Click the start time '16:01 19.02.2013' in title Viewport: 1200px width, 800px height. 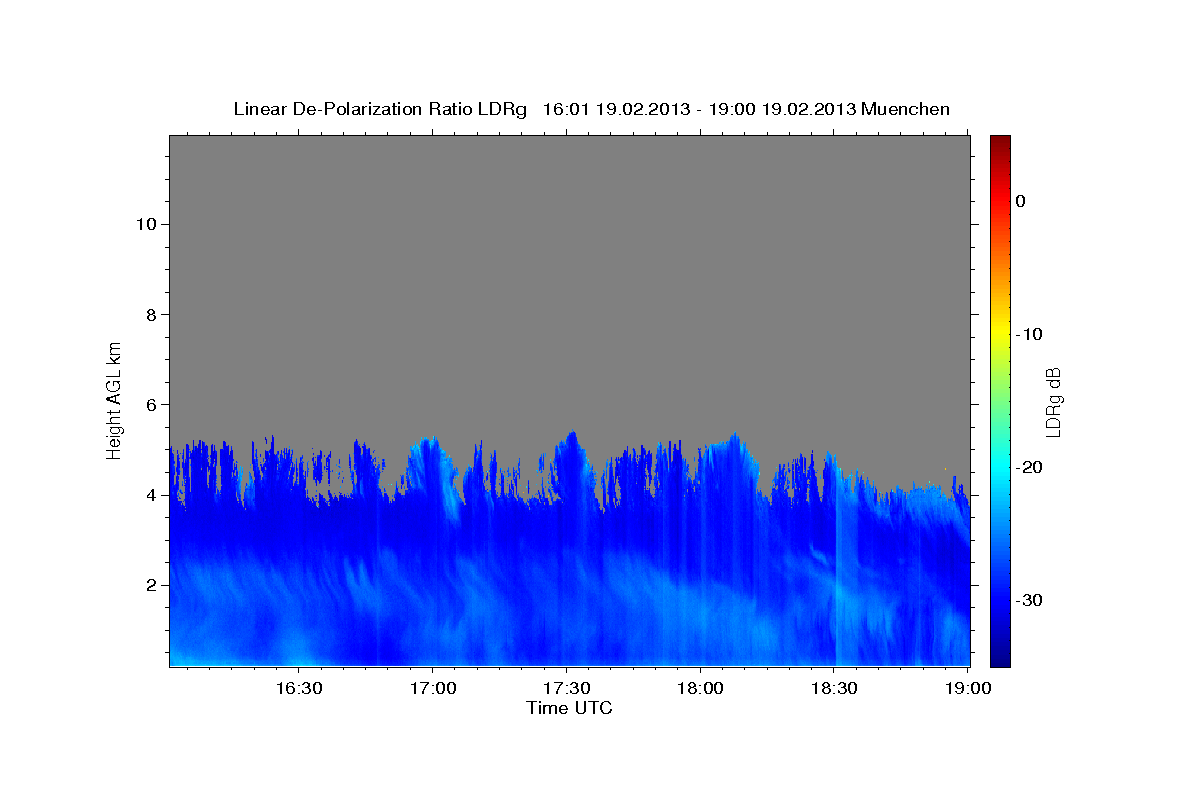pyautogui.click(x=616, y=109)
